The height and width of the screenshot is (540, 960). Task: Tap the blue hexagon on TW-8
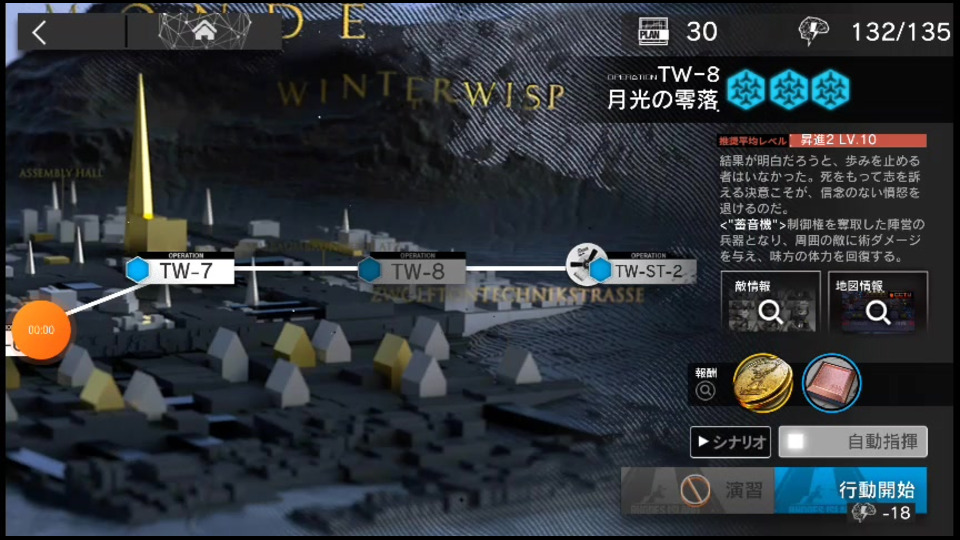coord(370,270)
